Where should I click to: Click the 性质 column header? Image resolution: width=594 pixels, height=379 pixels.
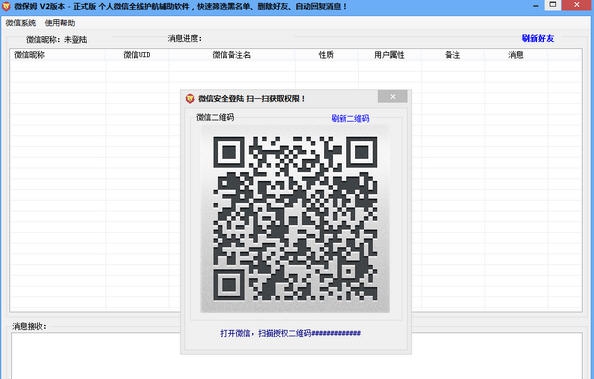[x=326, y=55]
